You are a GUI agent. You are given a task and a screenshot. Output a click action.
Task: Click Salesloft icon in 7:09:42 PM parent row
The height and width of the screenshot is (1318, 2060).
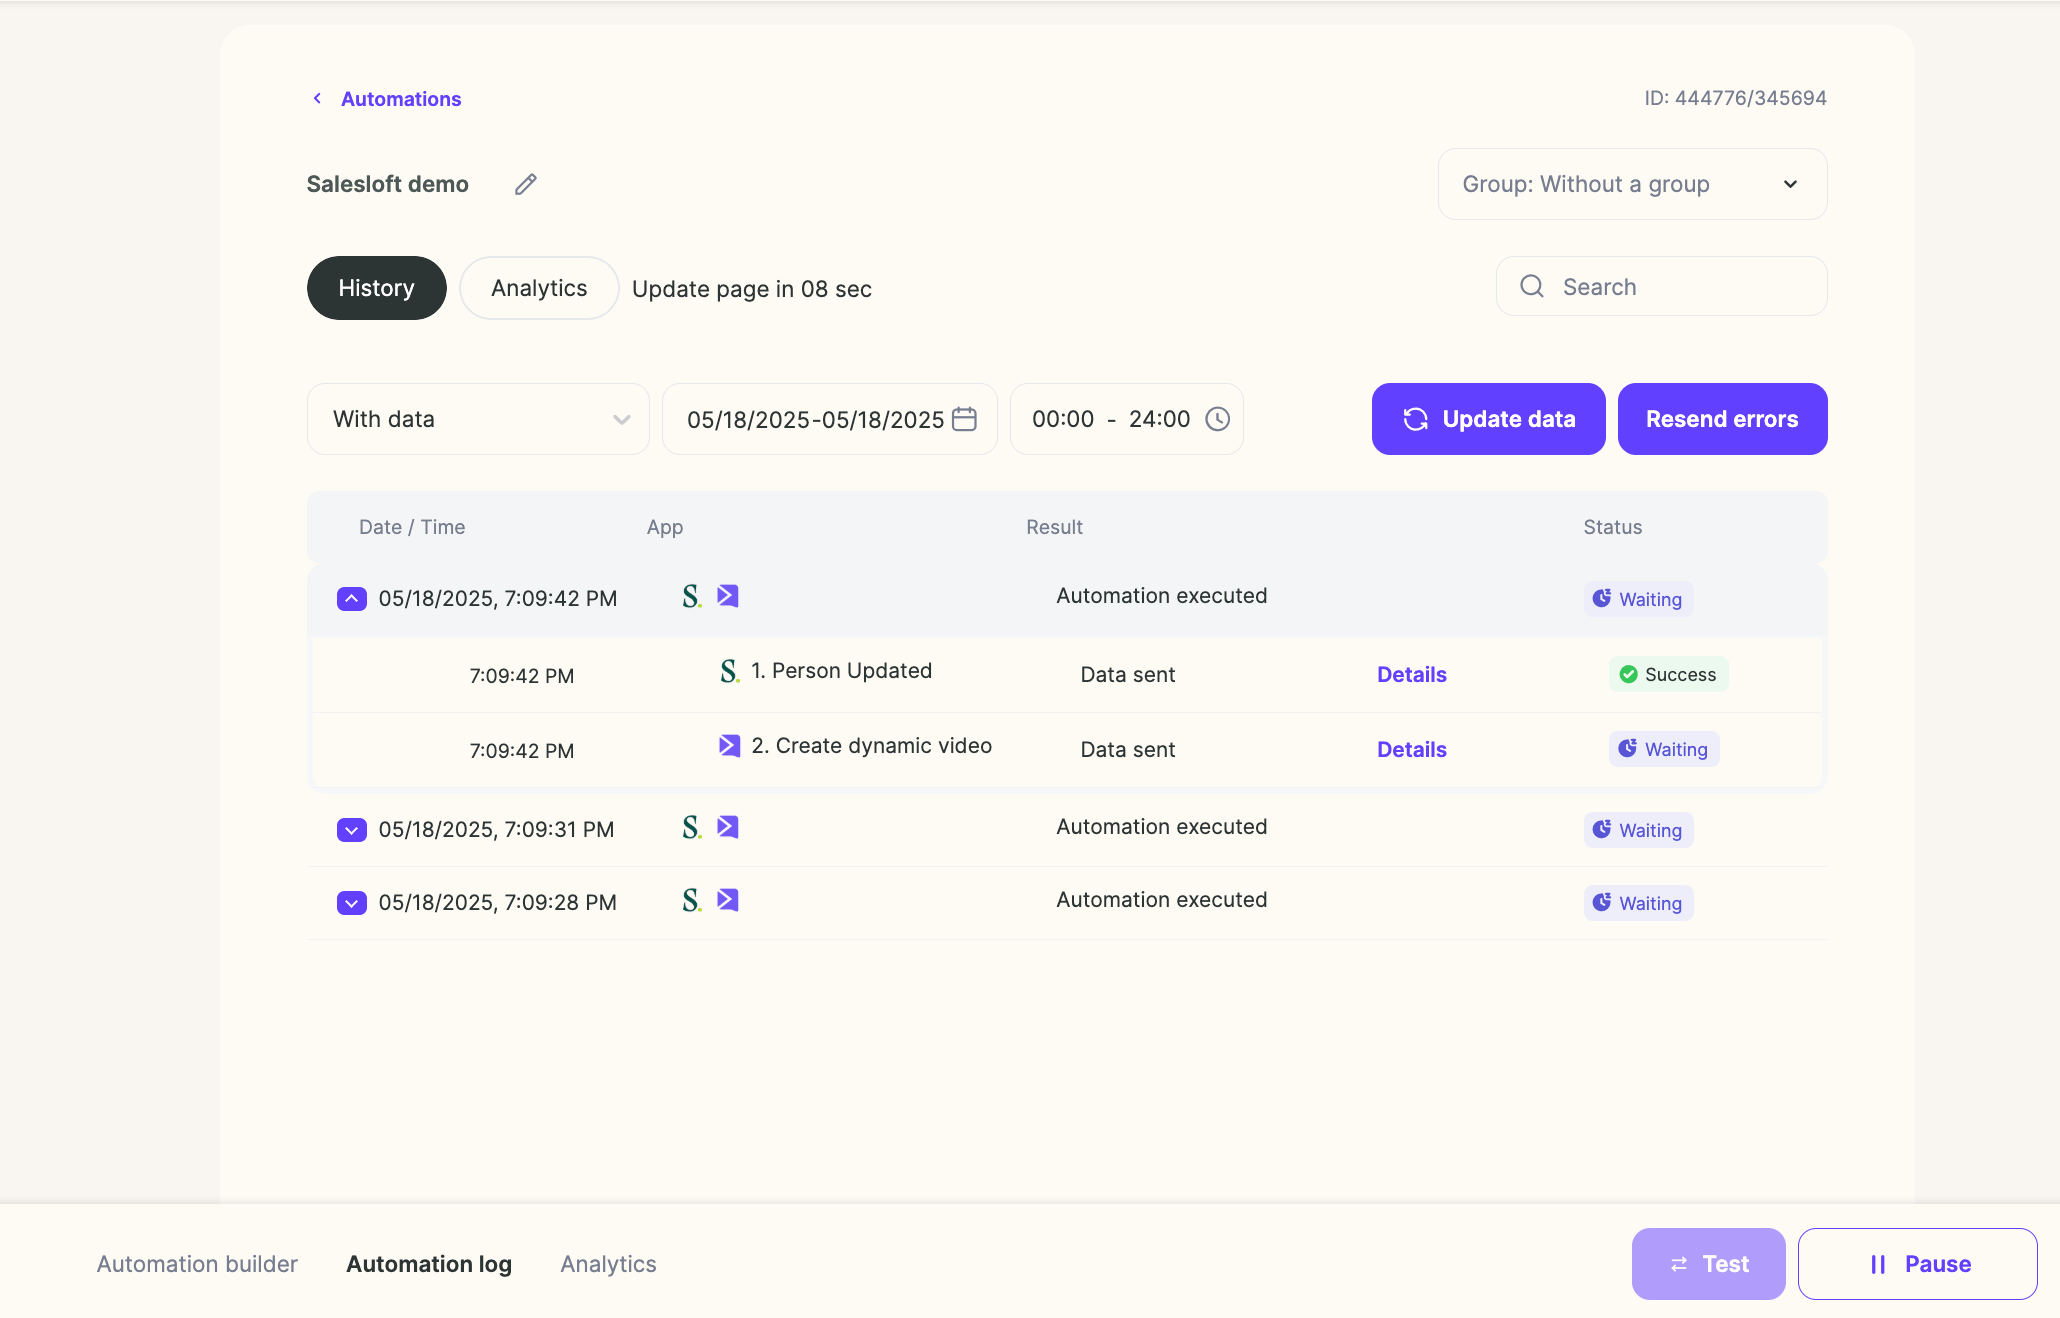pos(692,597)
